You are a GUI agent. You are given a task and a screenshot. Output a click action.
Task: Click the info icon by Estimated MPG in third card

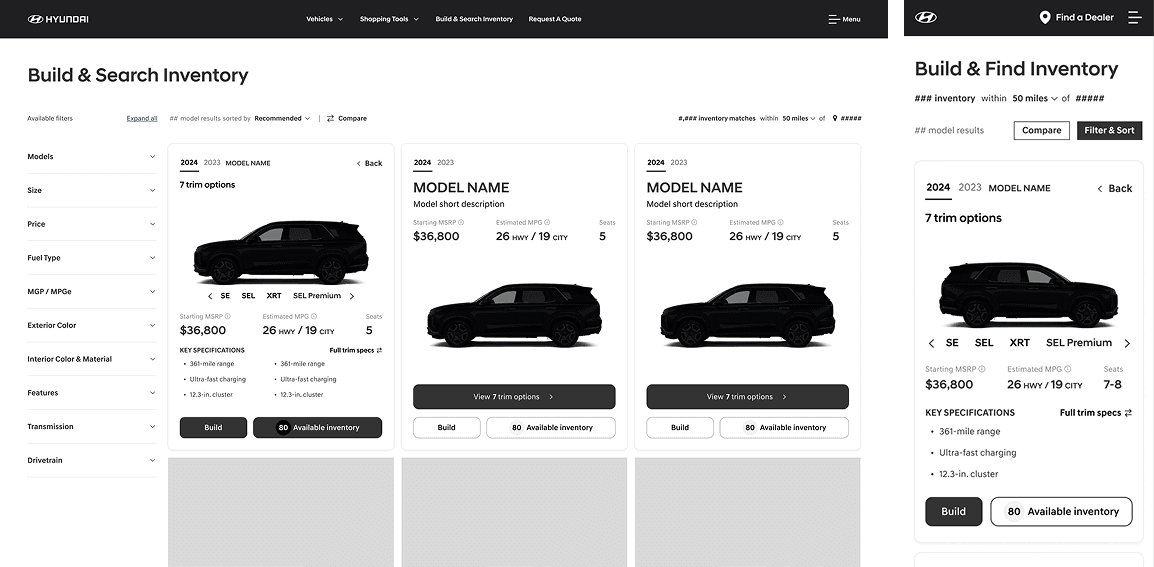click(781, 222)
